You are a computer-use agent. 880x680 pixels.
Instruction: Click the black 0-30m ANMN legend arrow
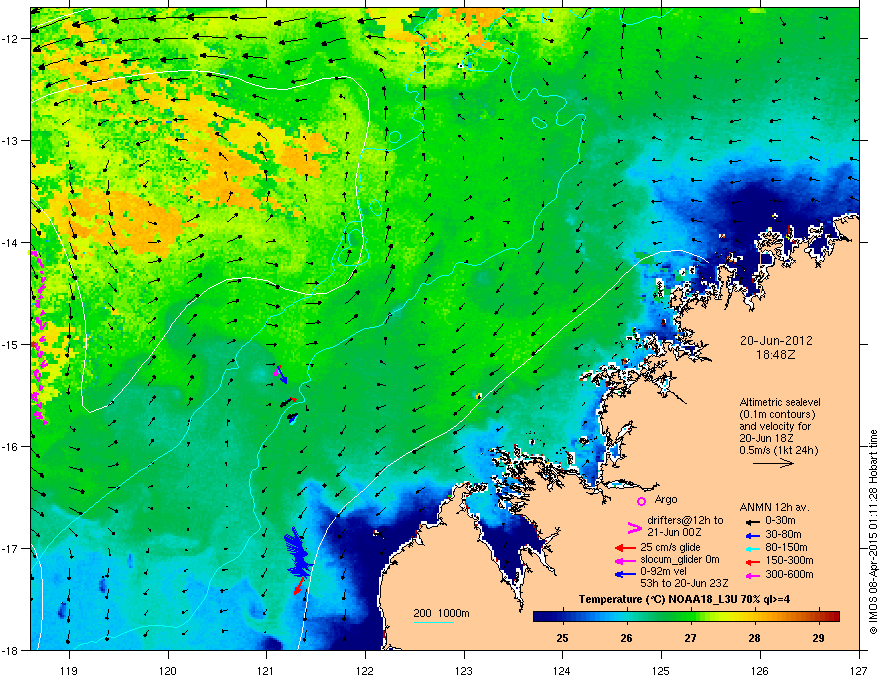(x=751, y=521)
